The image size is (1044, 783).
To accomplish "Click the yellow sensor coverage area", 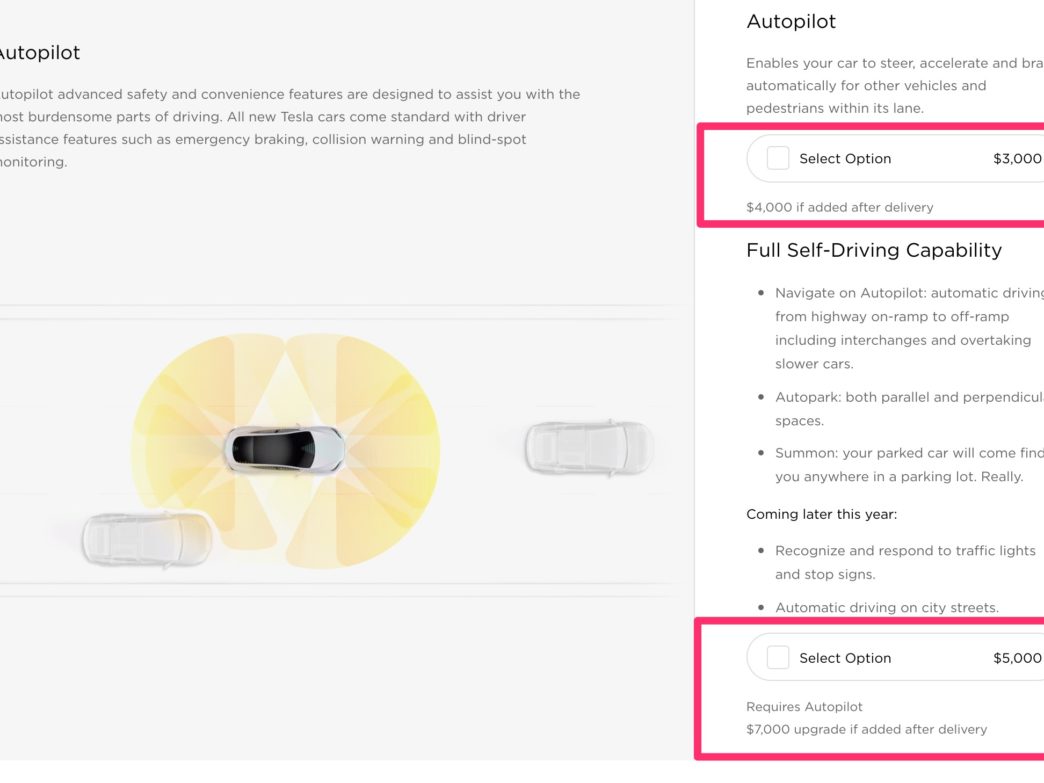I will 285,451.
